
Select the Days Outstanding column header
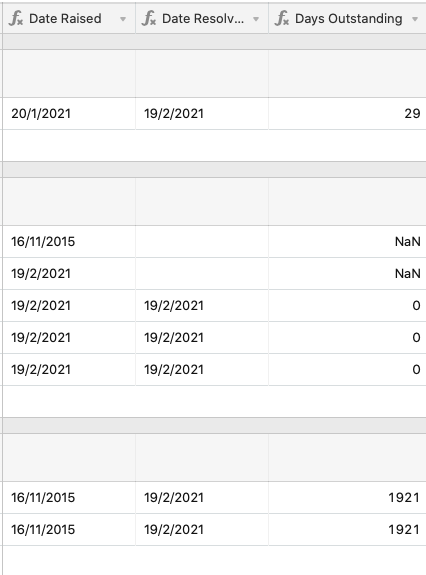coord(347,18)
